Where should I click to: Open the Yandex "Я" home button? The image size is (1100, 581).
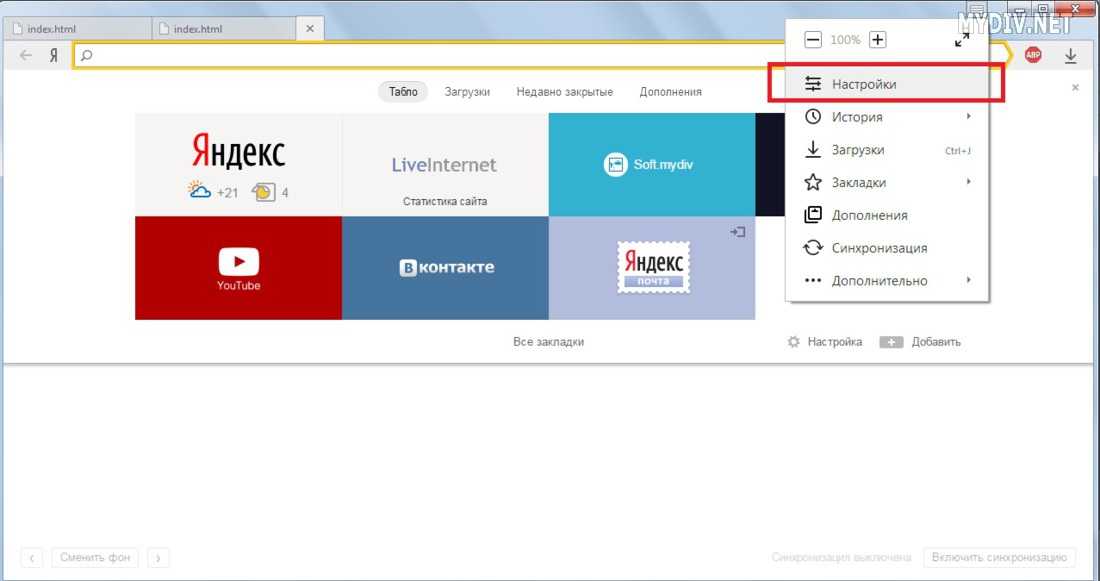[53, 55]
